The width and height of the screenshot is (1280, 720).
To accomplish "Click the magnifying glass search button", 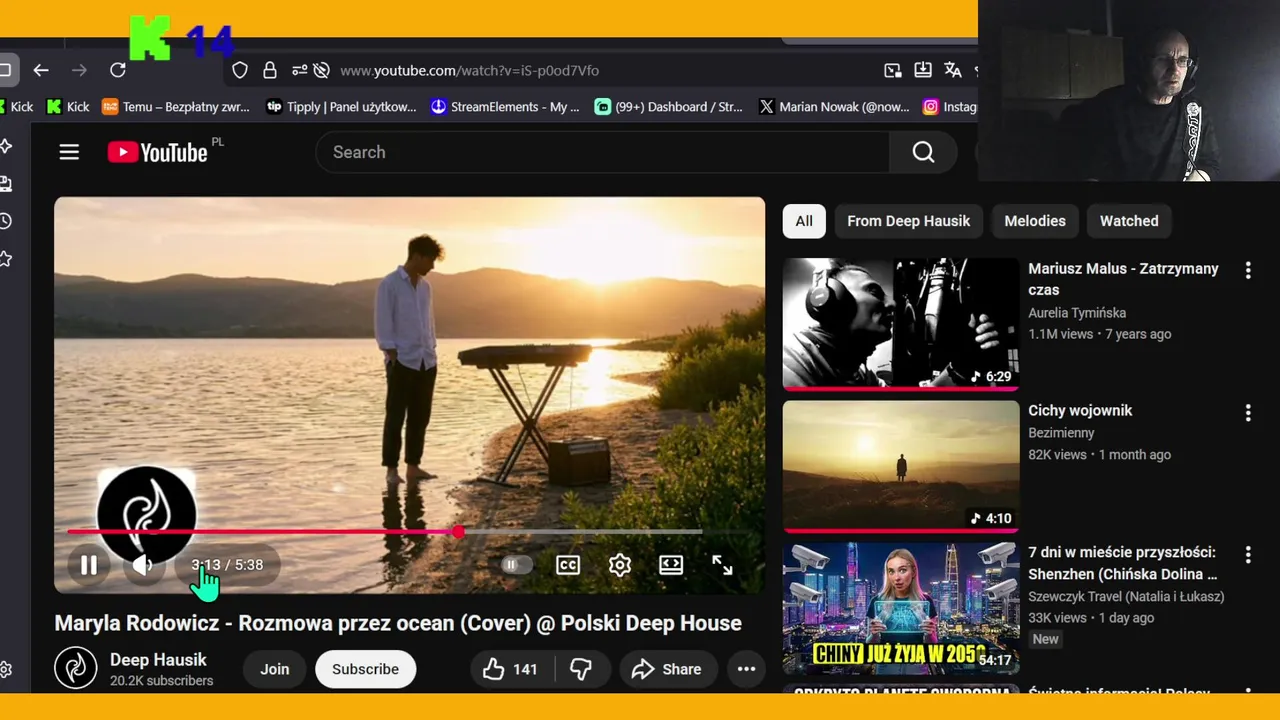I will (923, 152).
